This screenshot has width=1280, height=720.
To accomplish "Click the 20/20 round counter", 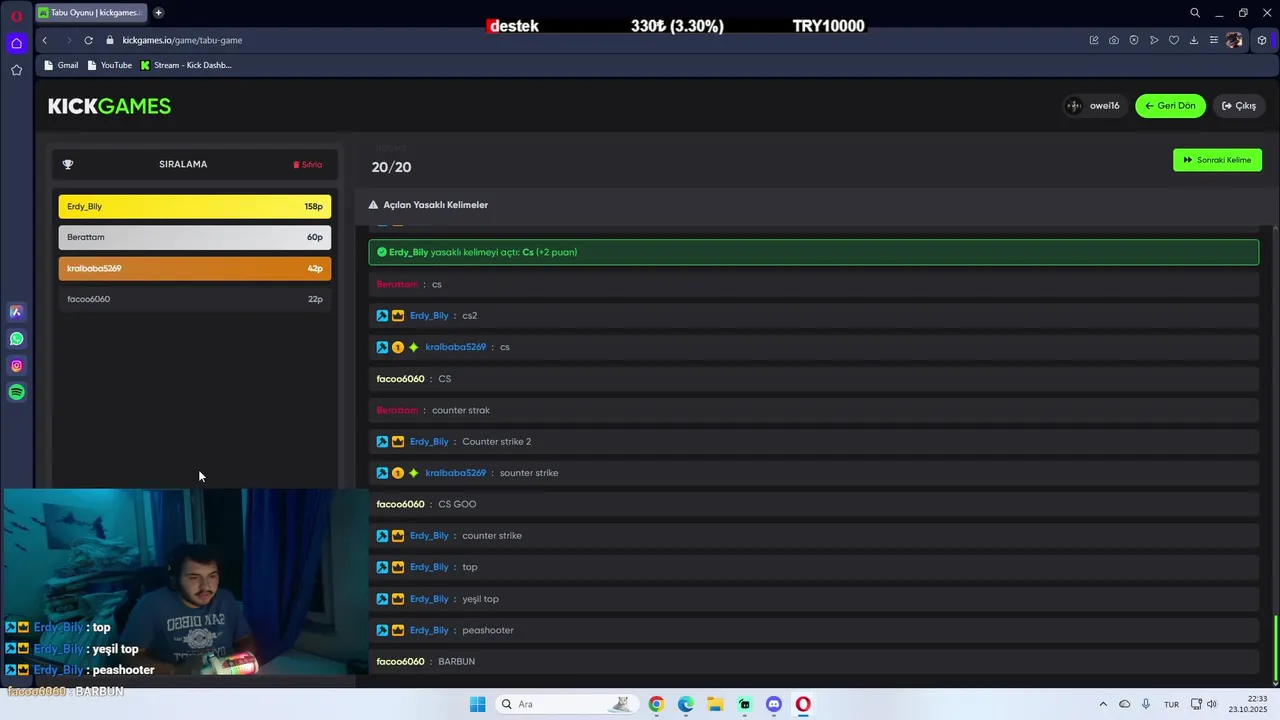I will 391,167.
